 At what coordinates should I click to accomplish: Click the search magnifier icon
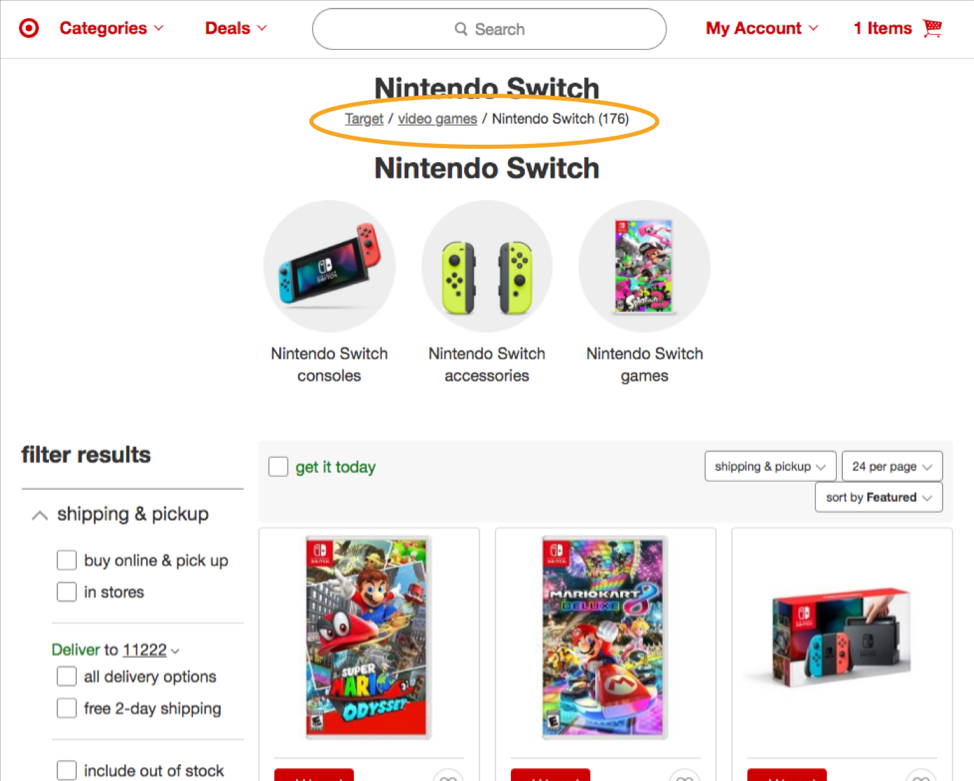pyautogui.click(x=461, y=29)
